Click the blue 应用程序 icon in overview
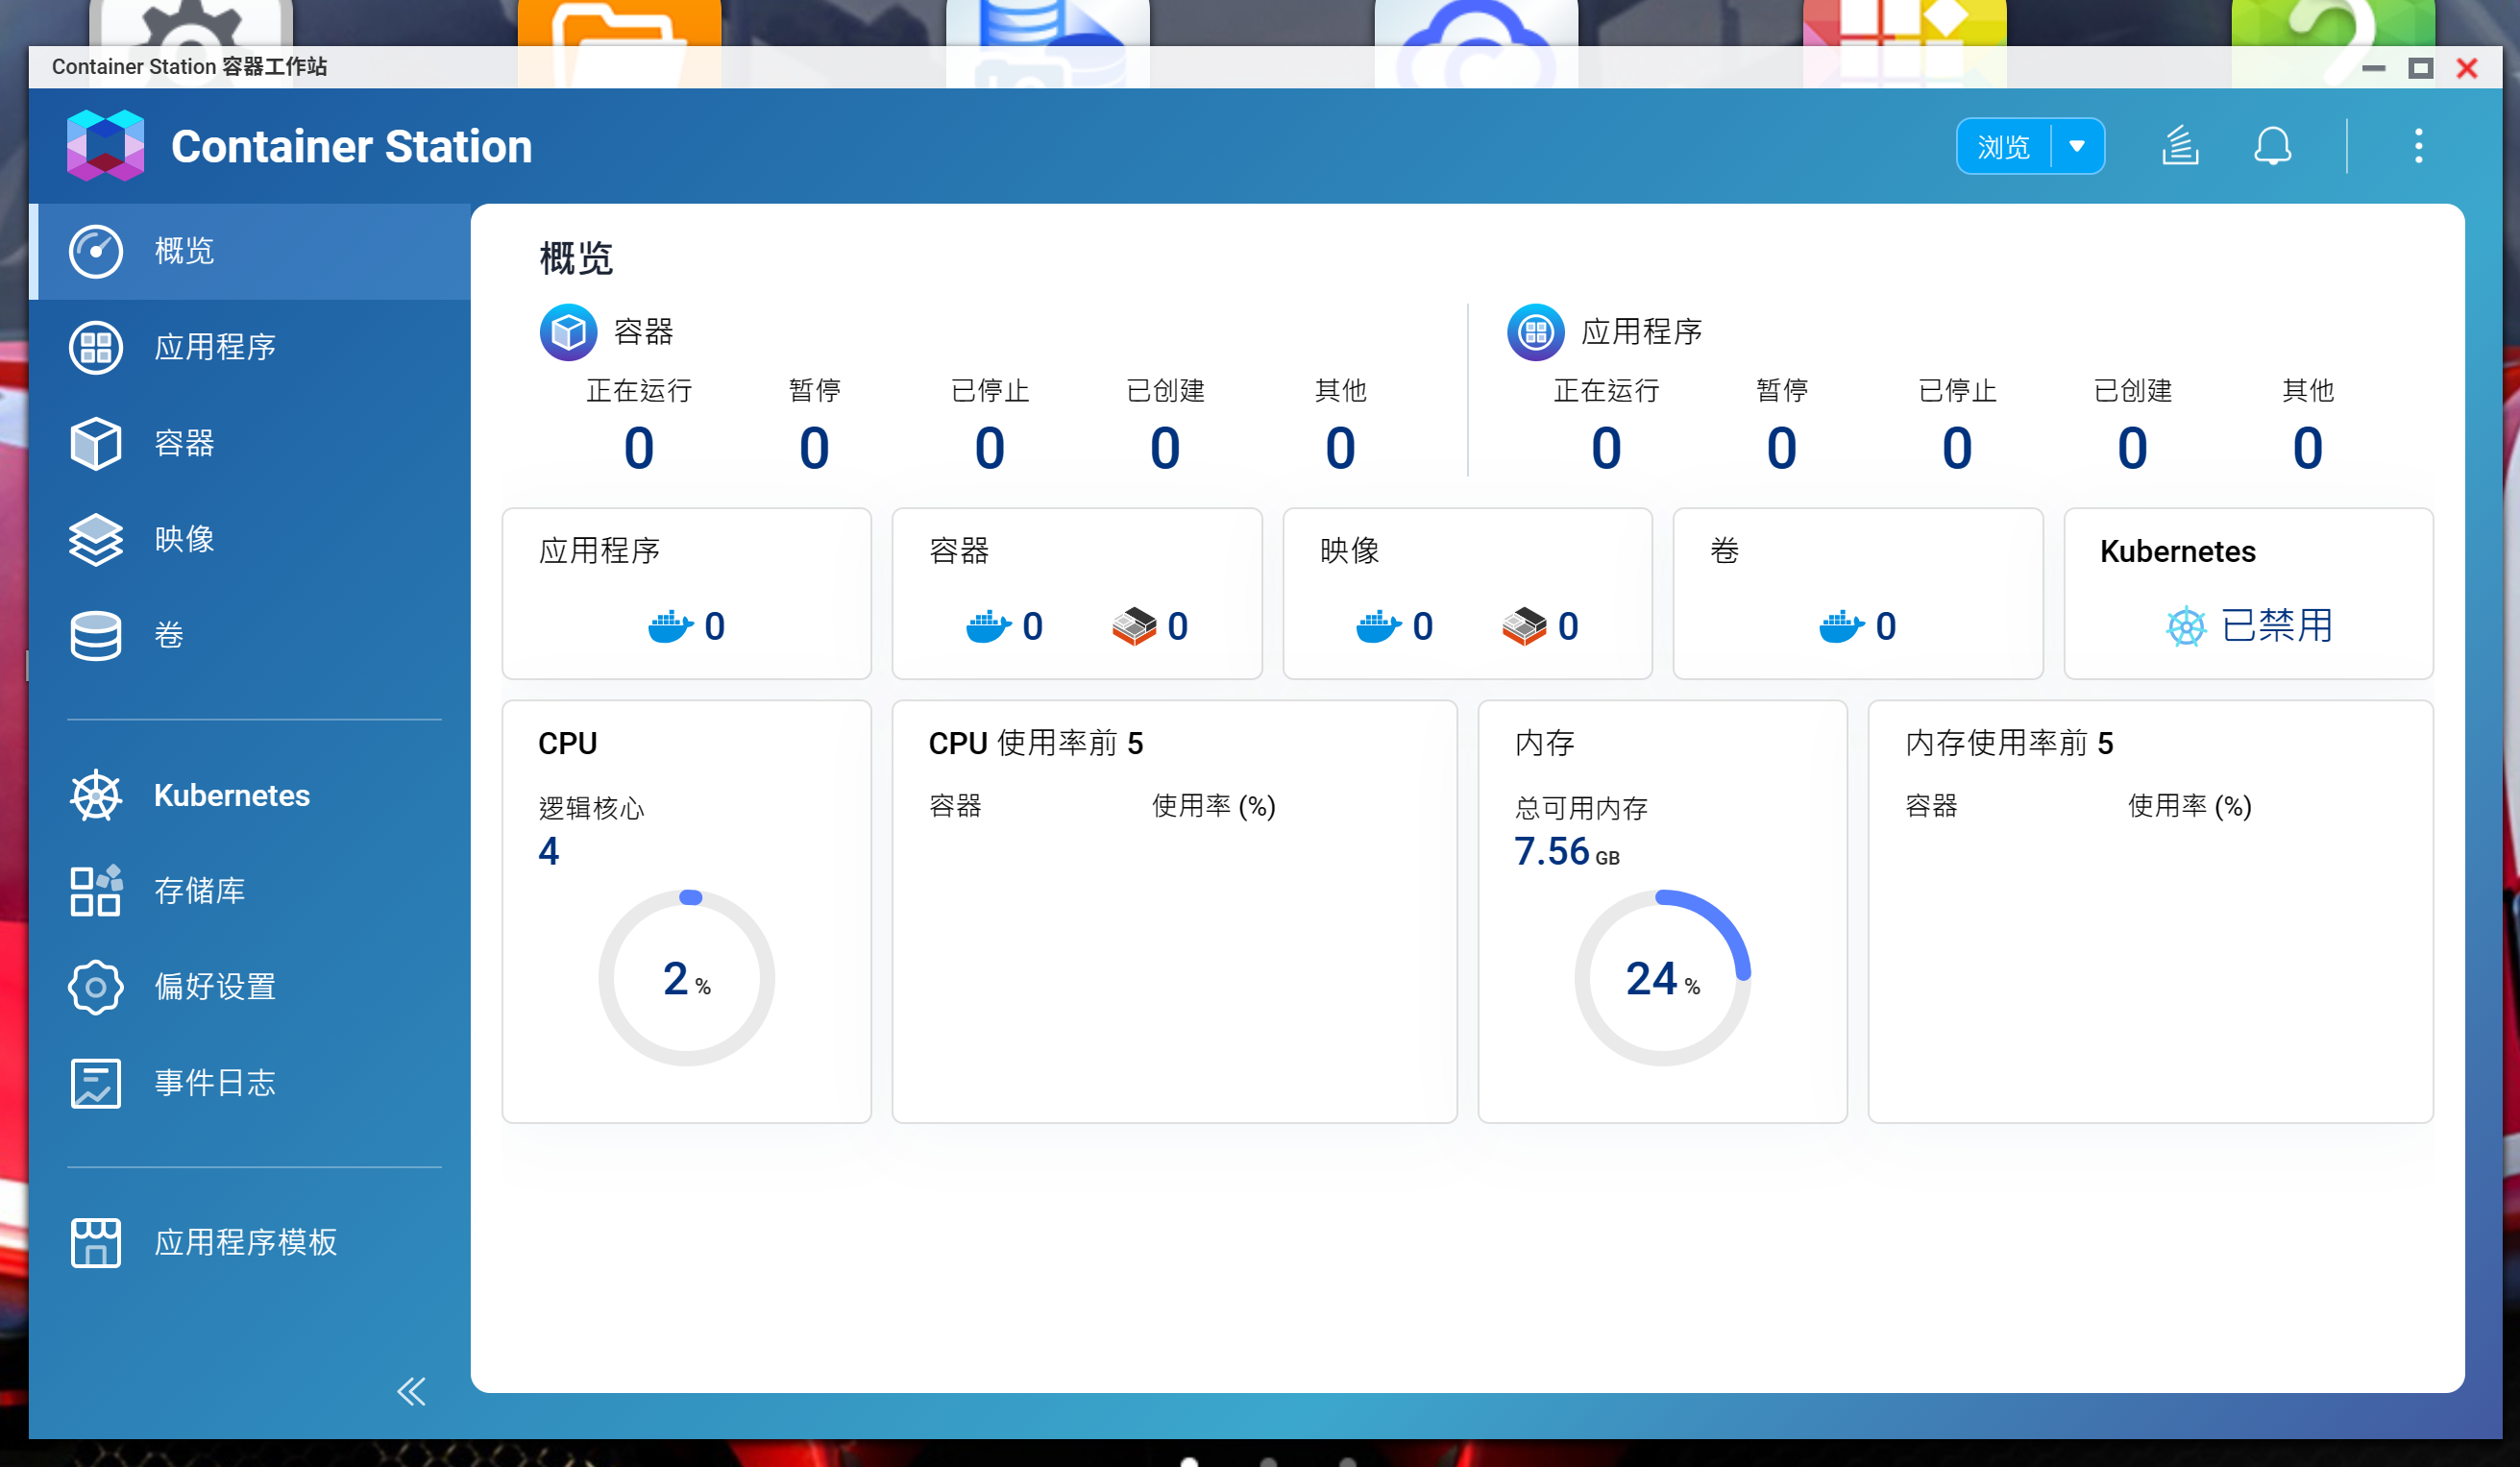Screen dimensions: 2520x1467 click(x=1535, y=332)
